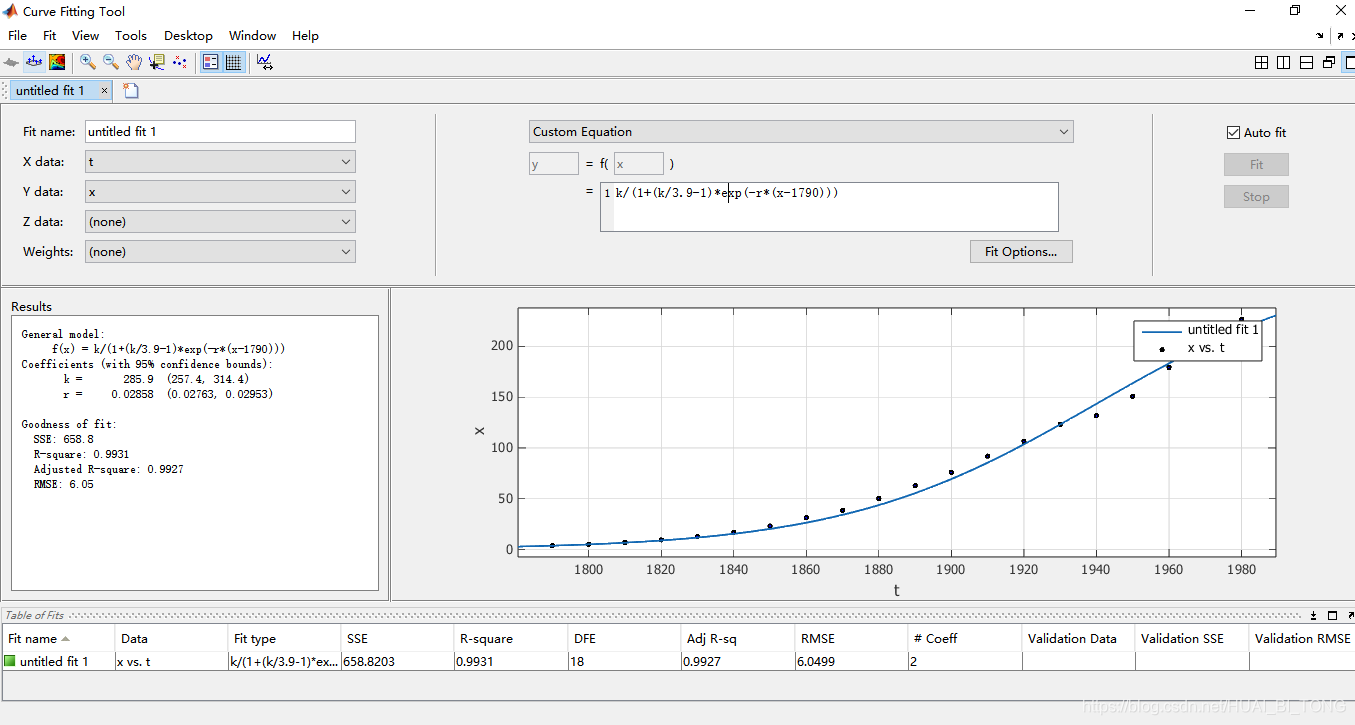Click the DFE column header
The image size is (1355, 725).
pyautogui.click(x=625, y=638)
